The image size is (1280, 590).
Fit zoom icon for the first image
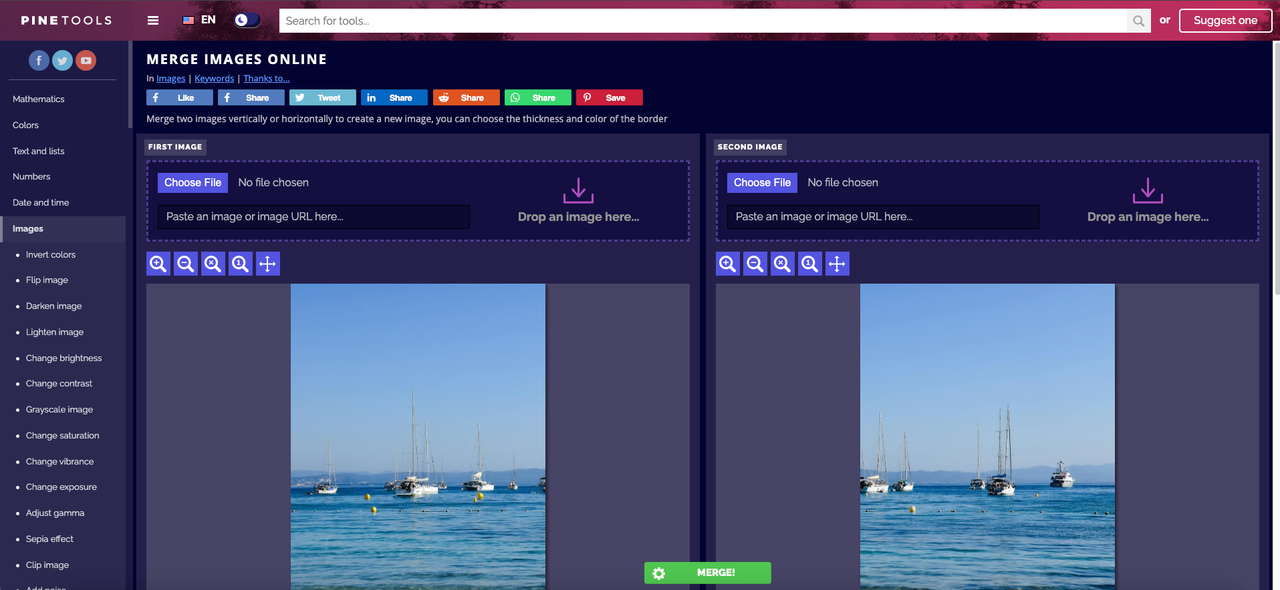pyautogui.click(x=213, y=264)
